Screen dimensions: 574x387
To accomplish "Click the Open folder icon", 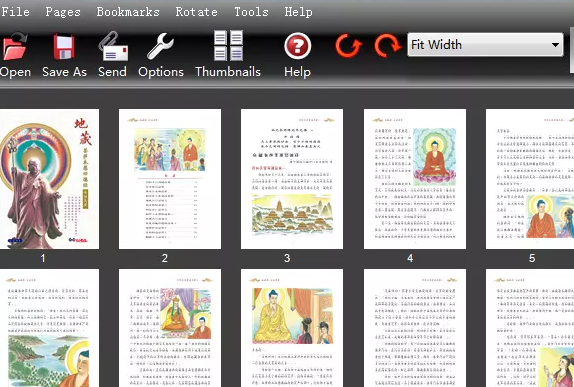I will 15,46.
